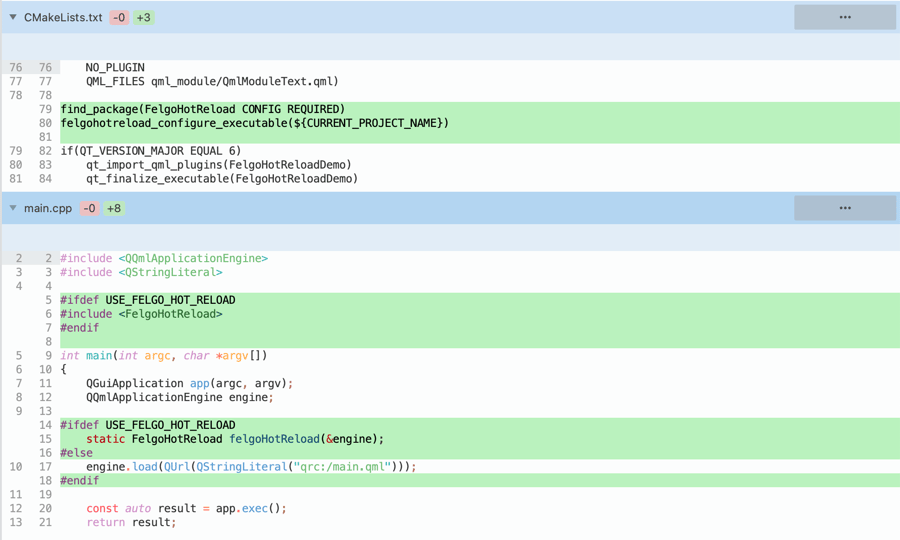Click the QQmlApplicationEngine engine; line

click(x=180, y=397)
